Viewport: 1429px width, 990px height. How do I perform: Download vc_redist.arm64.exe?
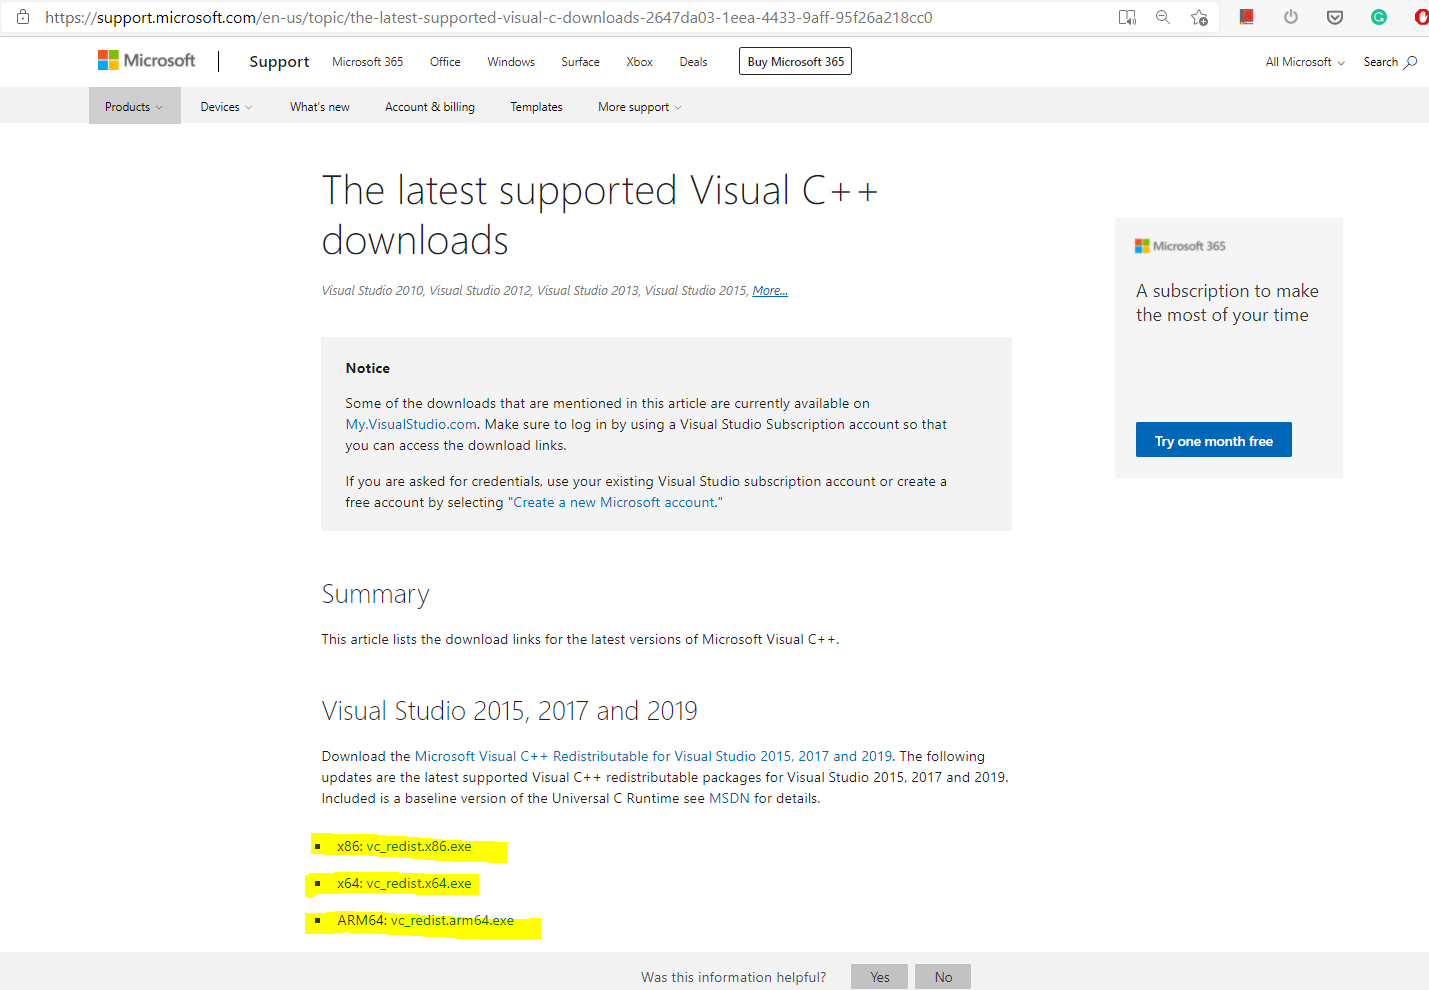452,920
